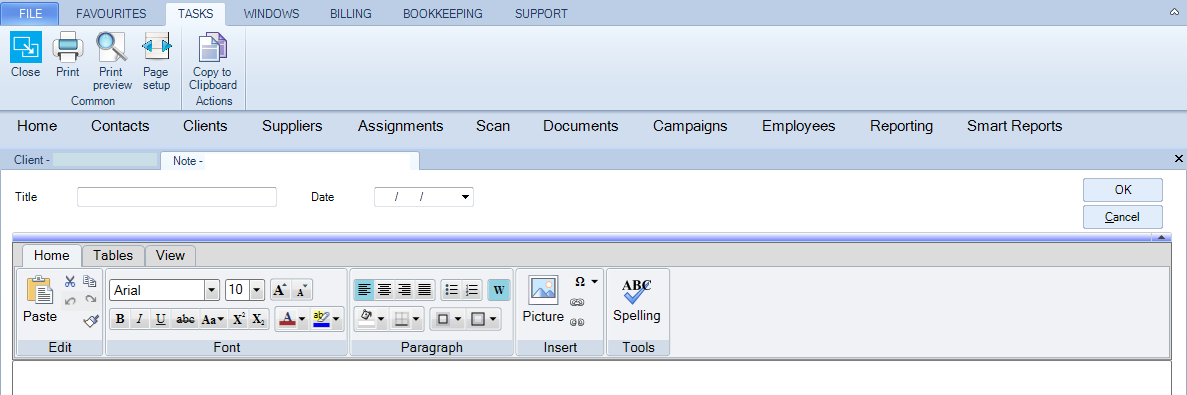The image size is (1187, 395).
Task: Switch to the BILLING ribbon tab
Action: click(x=350, y=14)
